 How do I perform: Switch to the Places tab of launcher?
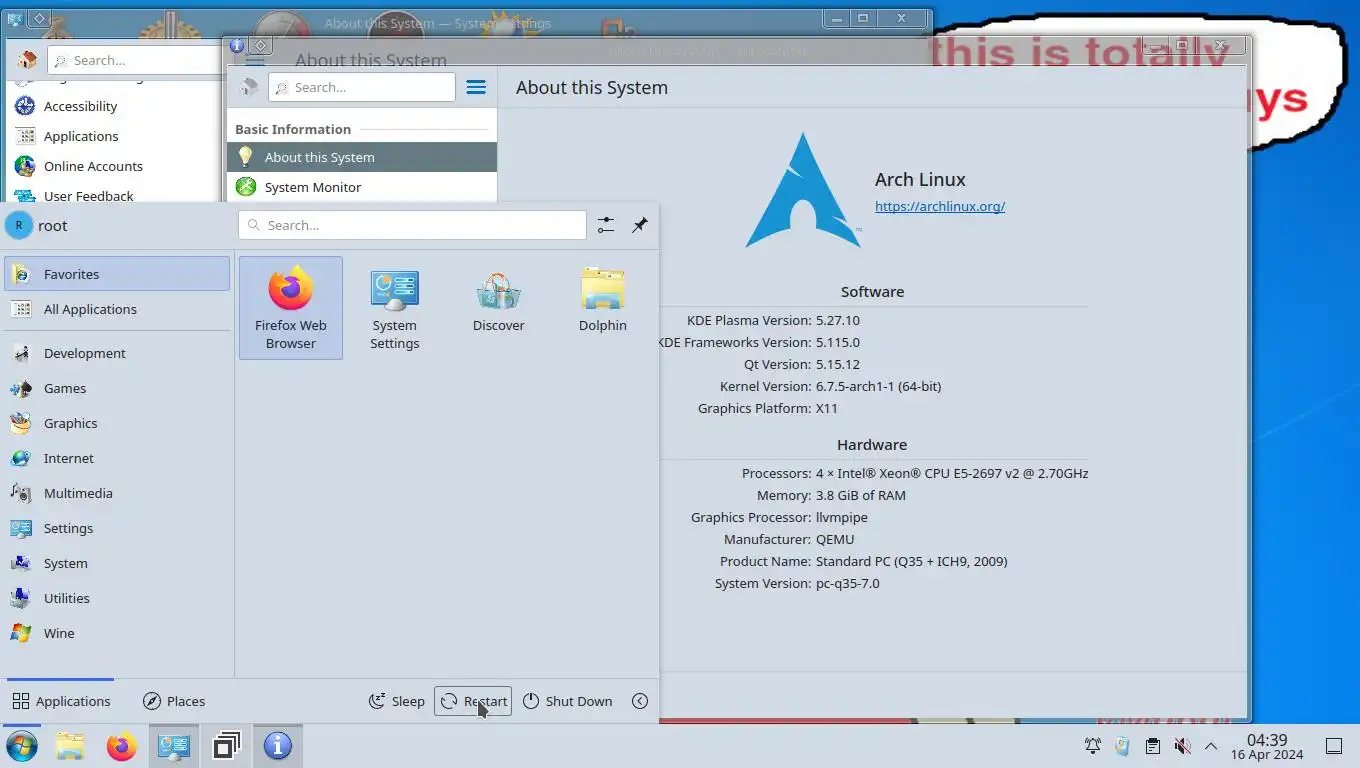[174, 701]
